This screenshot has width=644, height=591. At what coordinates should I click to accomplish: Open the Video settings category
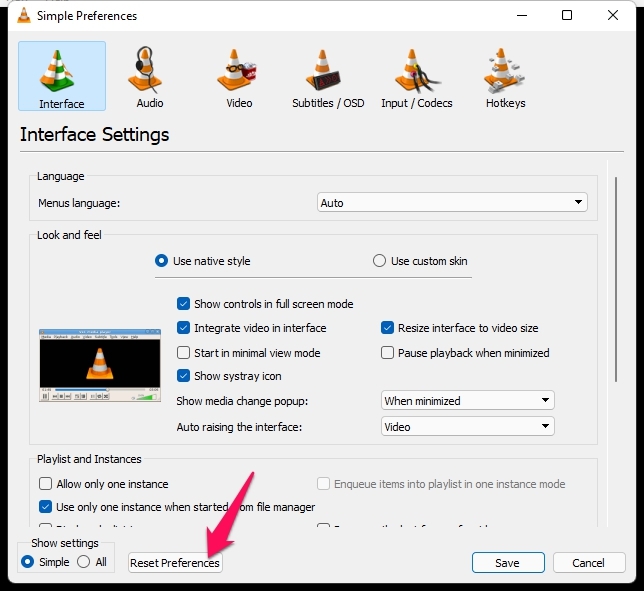[239, 77]
